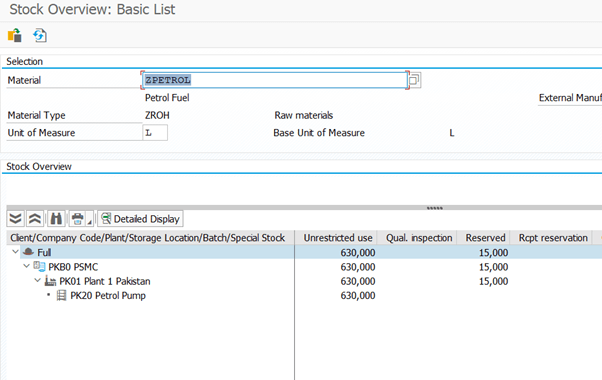
Task: Select the PK20 Petrol Pump storage location
Action: pyautogui.click(x=108, y=296)
